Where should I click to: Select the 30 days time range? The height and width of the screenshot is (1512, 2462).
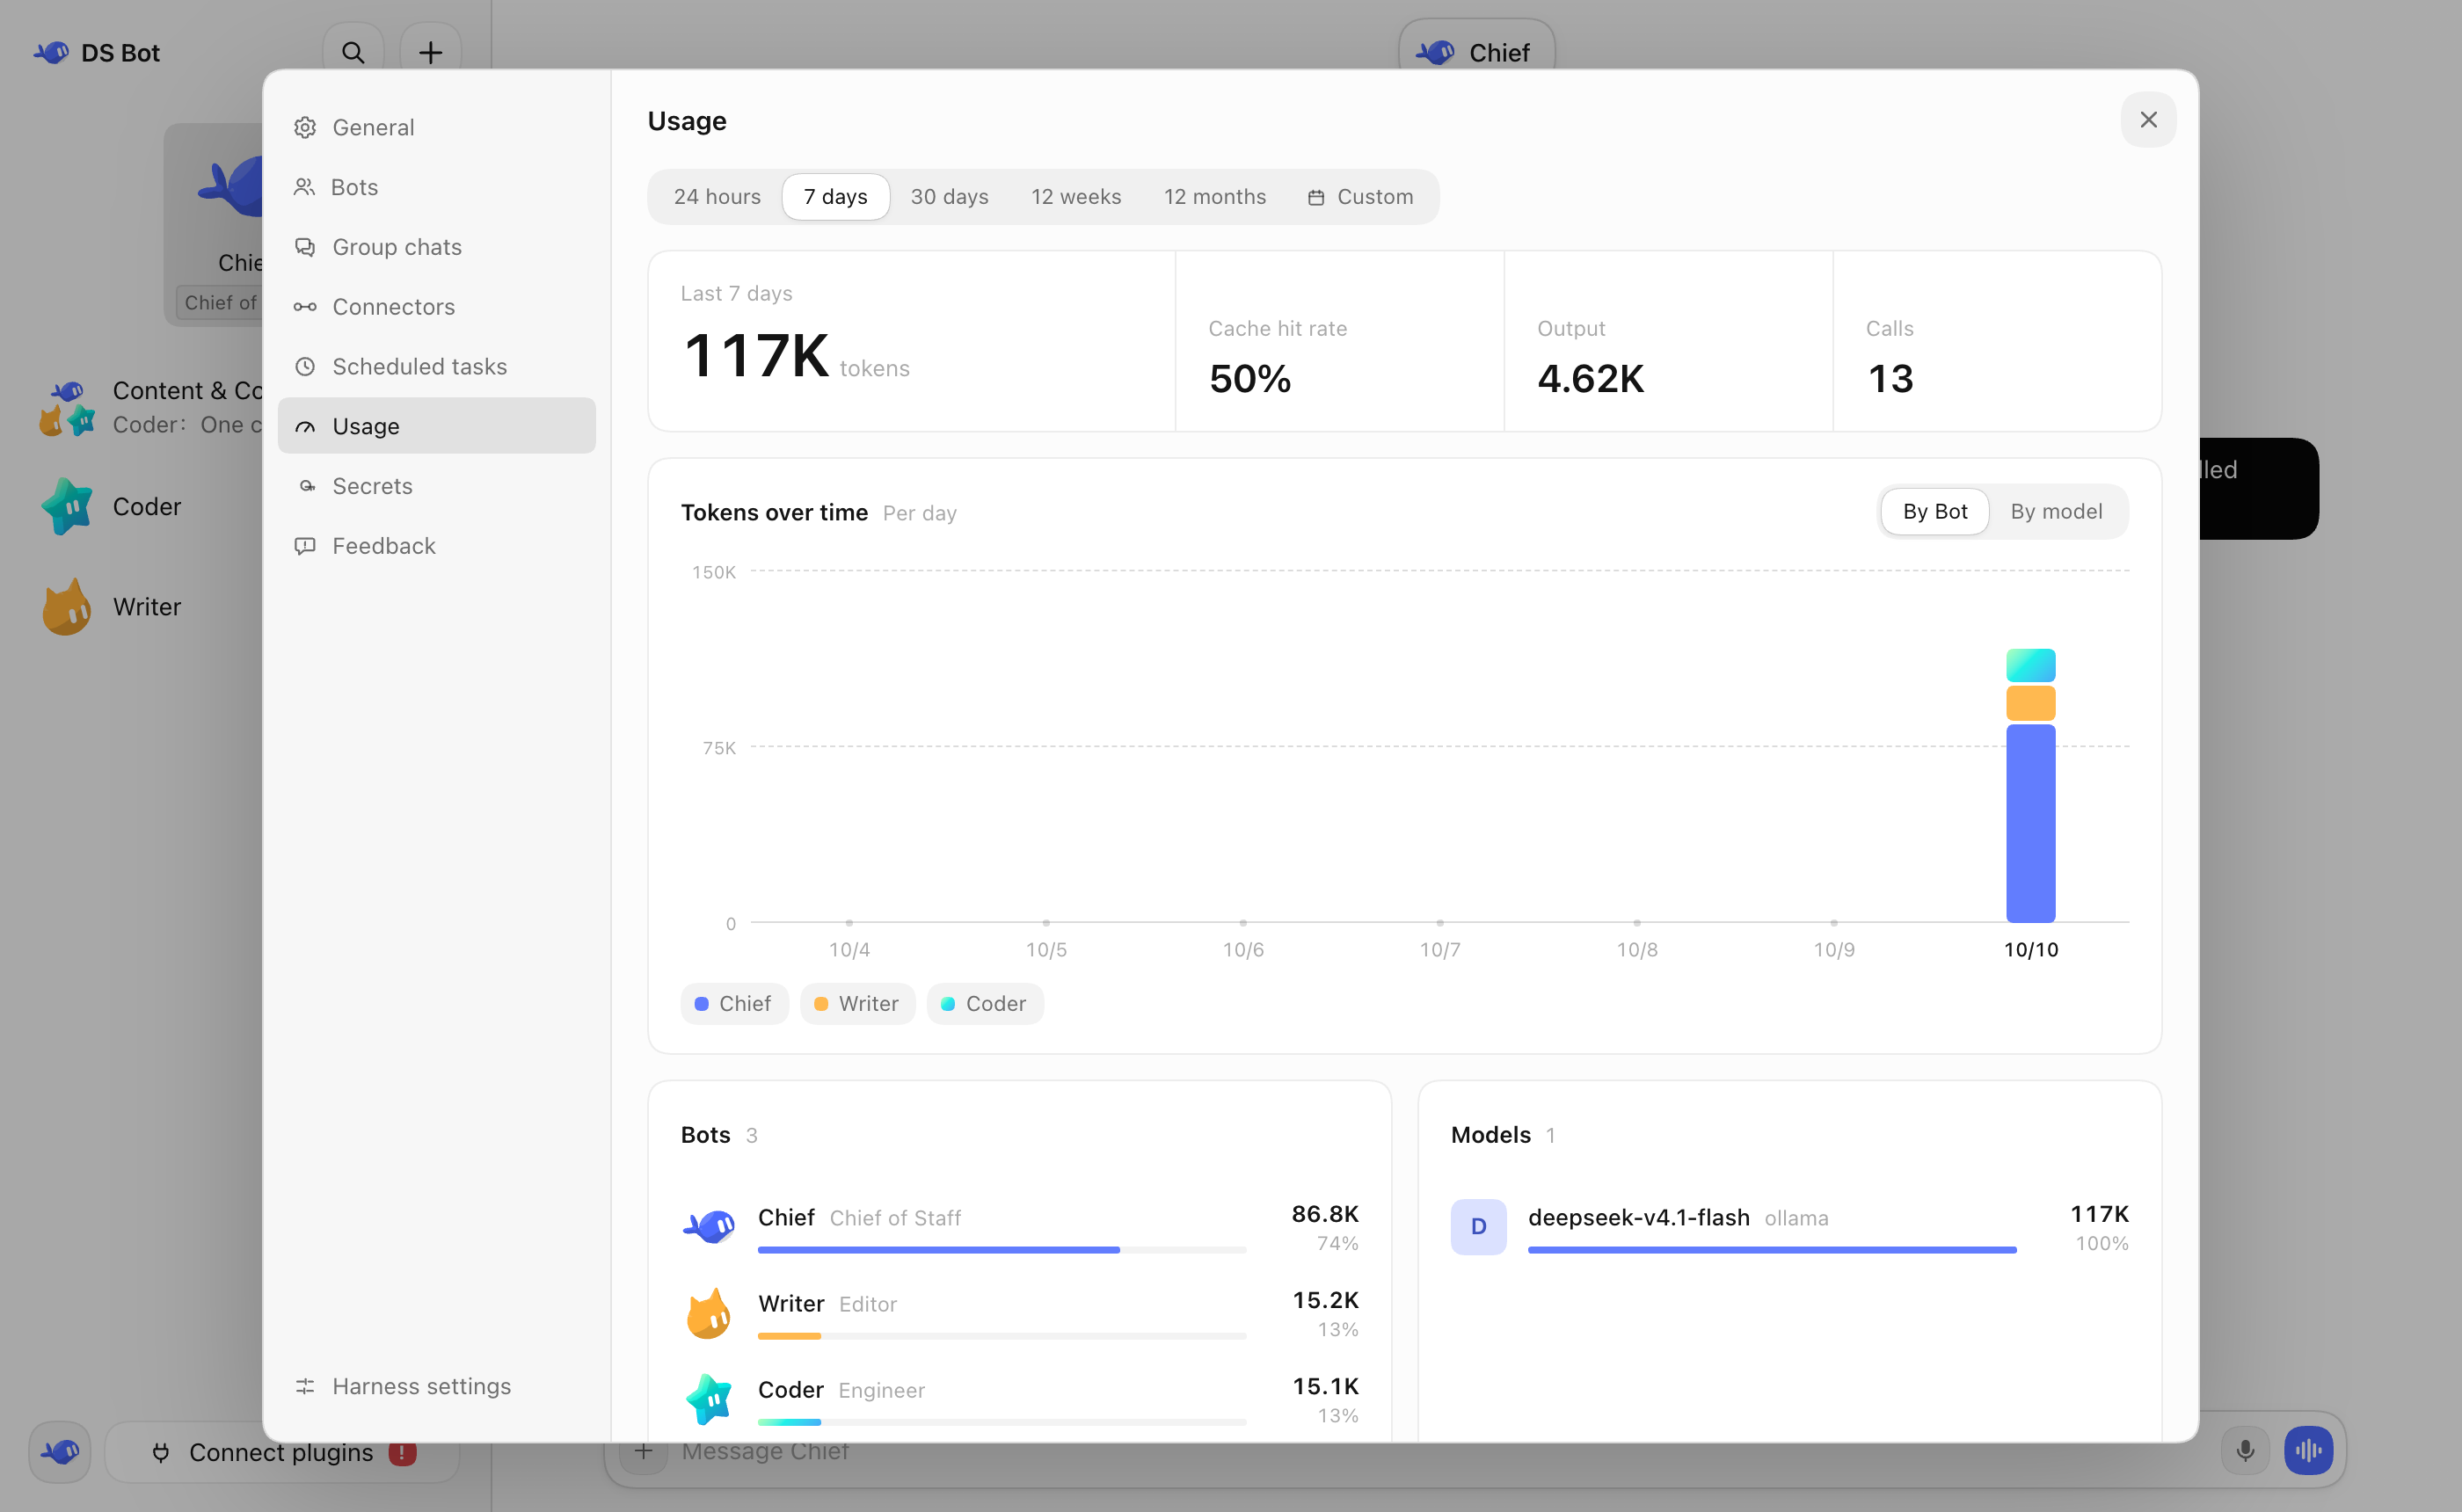[949, 197]
